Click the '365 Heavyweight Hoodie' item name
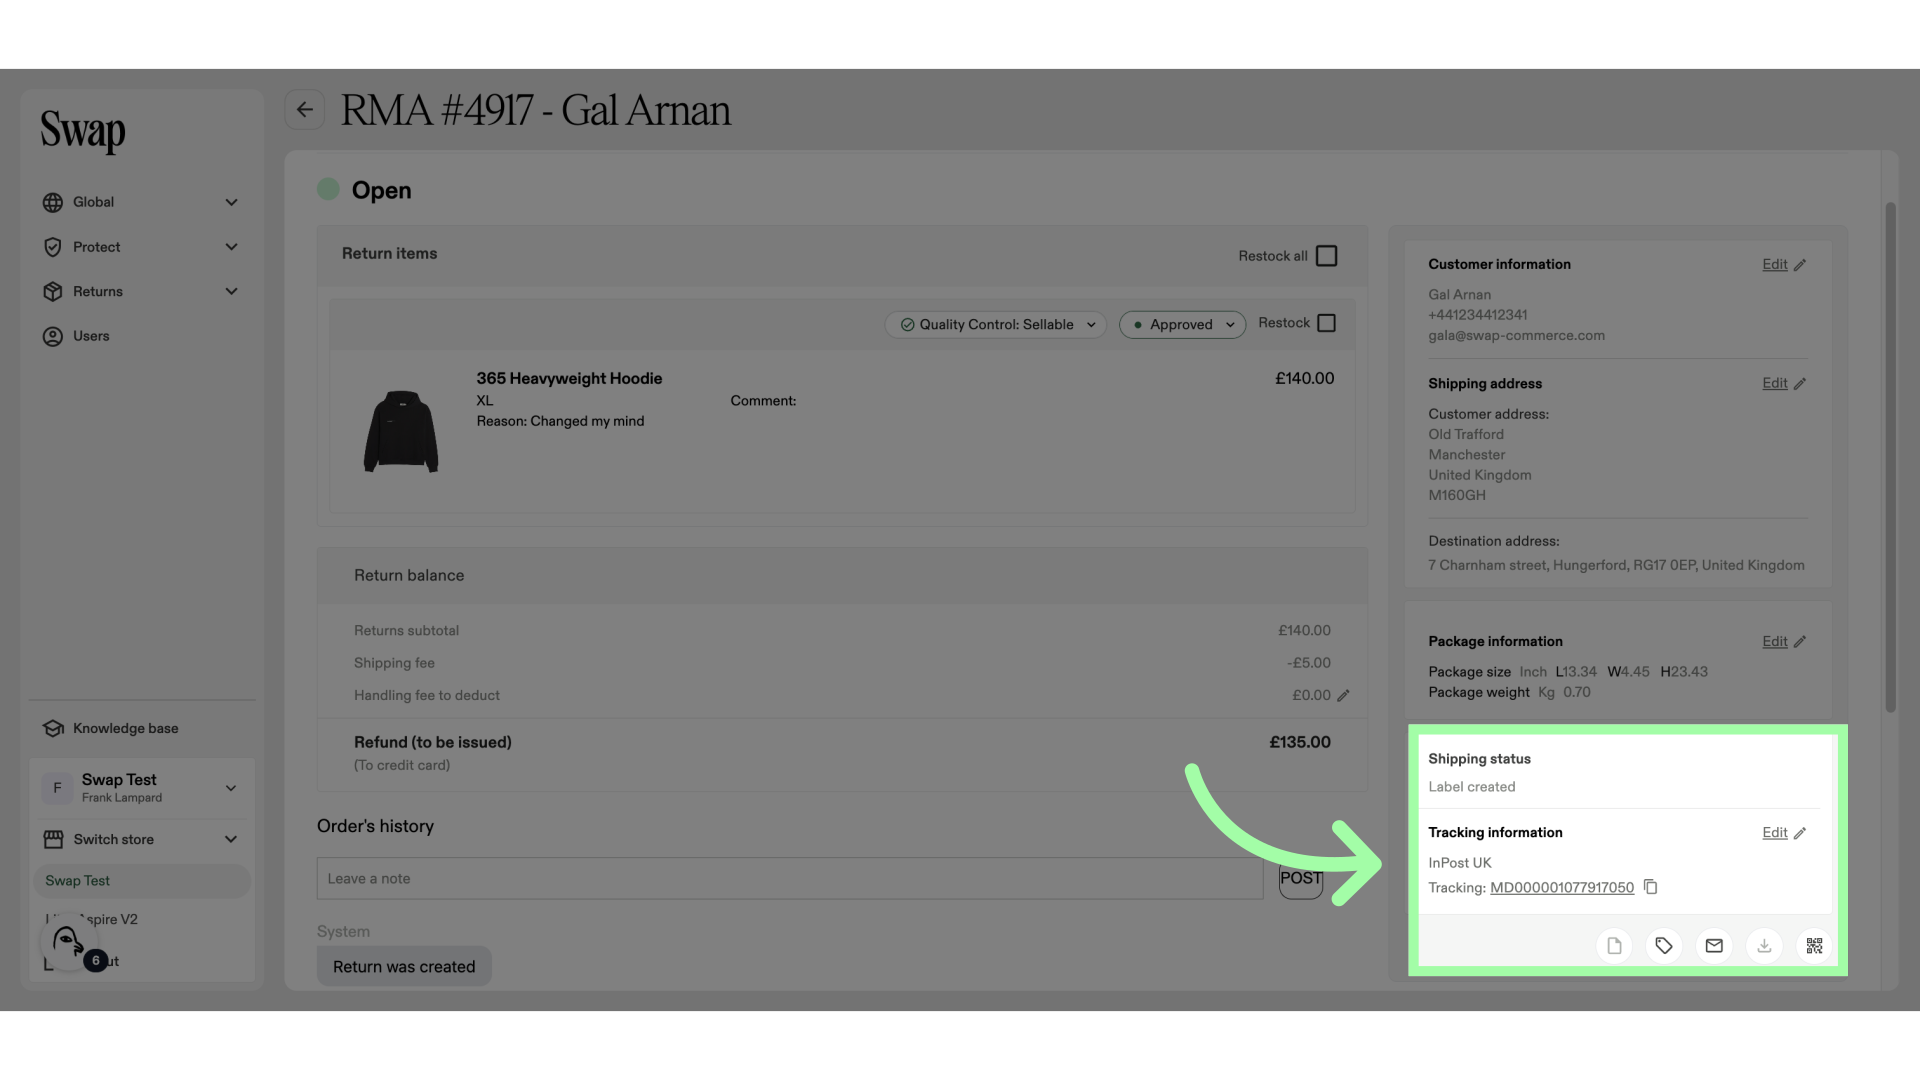The image size is (1920, 1080). coord(569,378)
